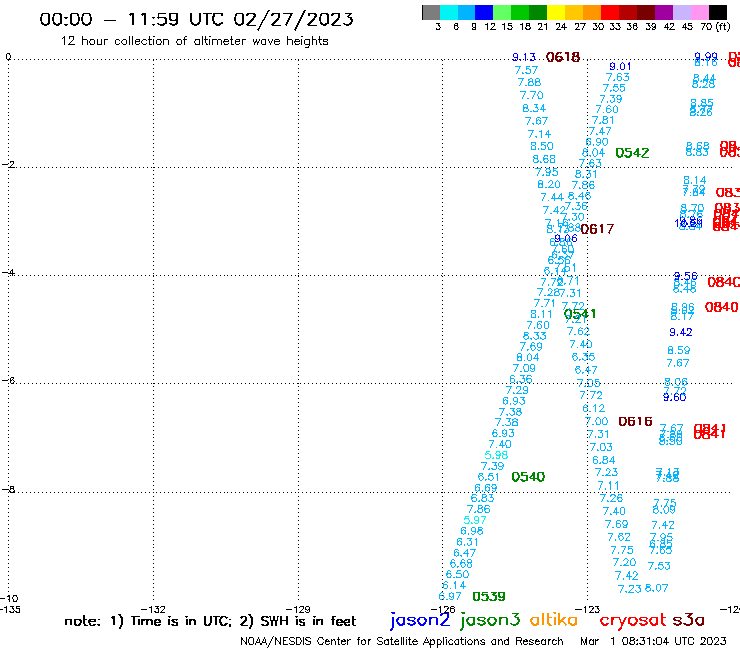Screen dimensions: 740x650
Task: Click the 8.50 wave height value
Action: click(x=542, y=146)
